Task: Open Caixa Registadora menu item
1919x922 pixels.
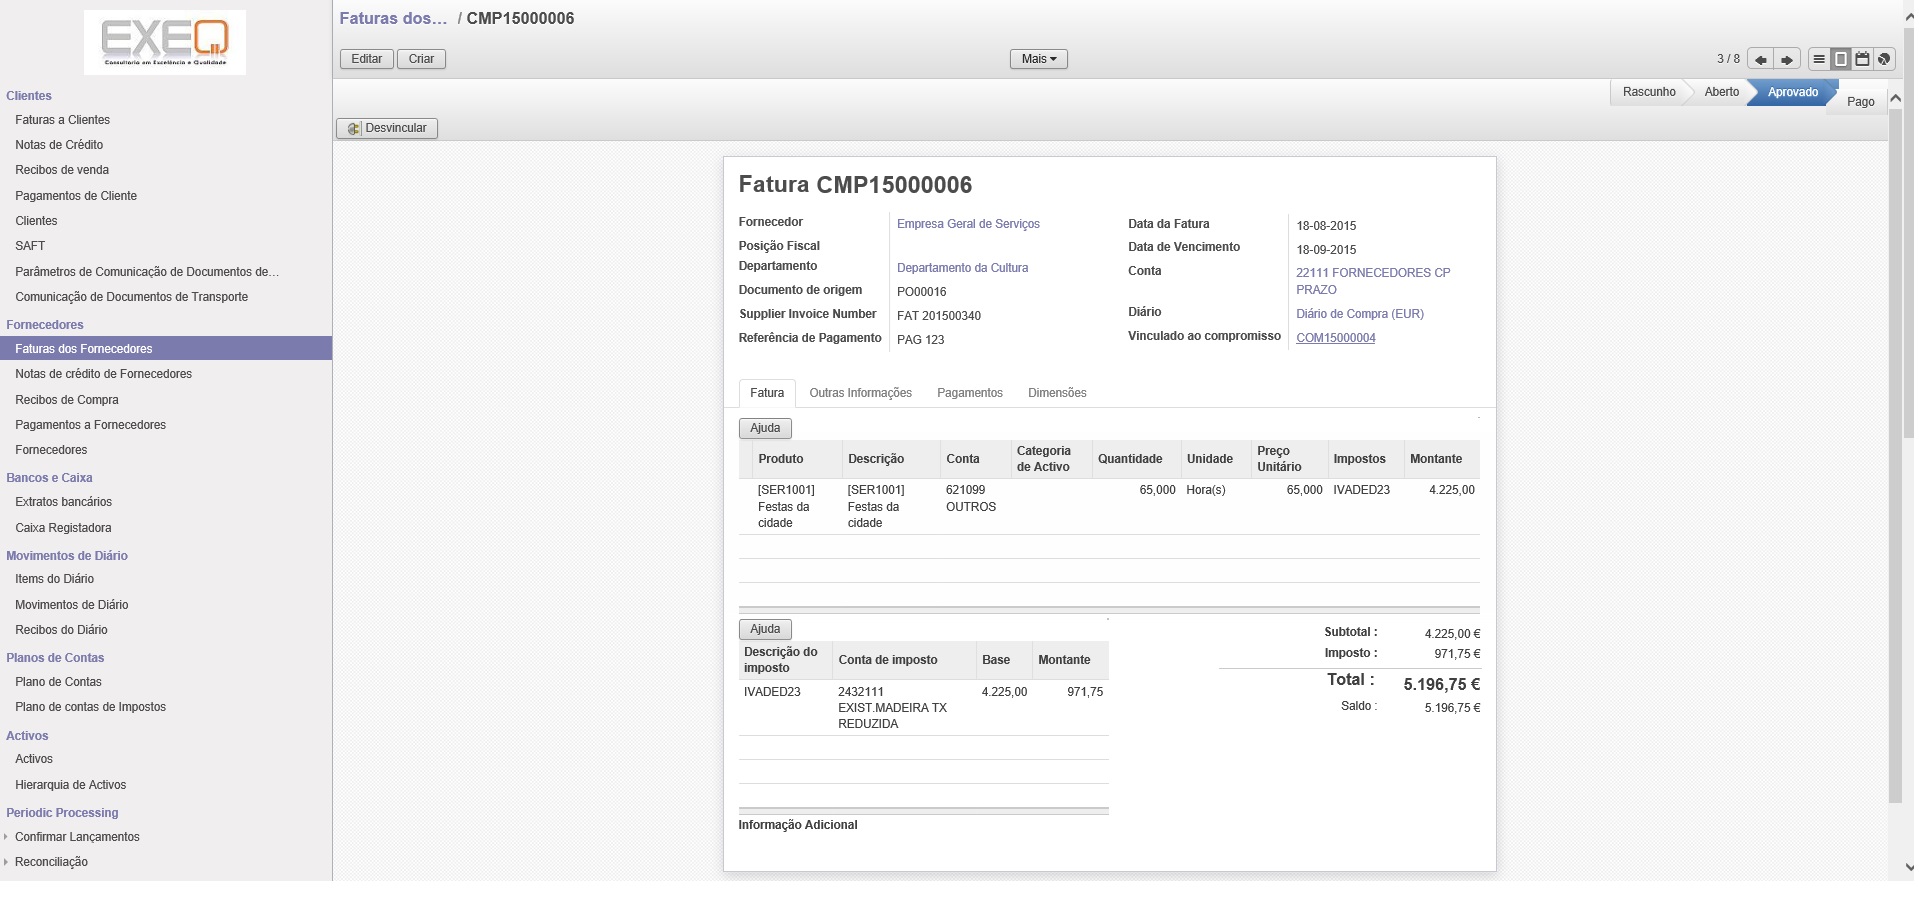Action: click(63, 528)
